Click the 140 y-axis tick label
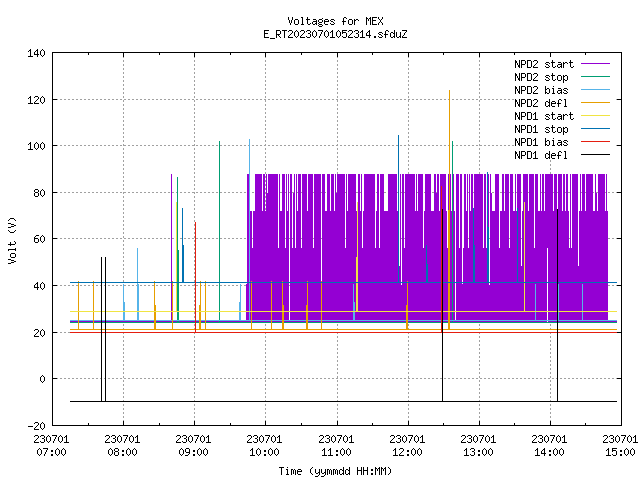Screen dimensions: 640x480 click(x=36, y=53)
